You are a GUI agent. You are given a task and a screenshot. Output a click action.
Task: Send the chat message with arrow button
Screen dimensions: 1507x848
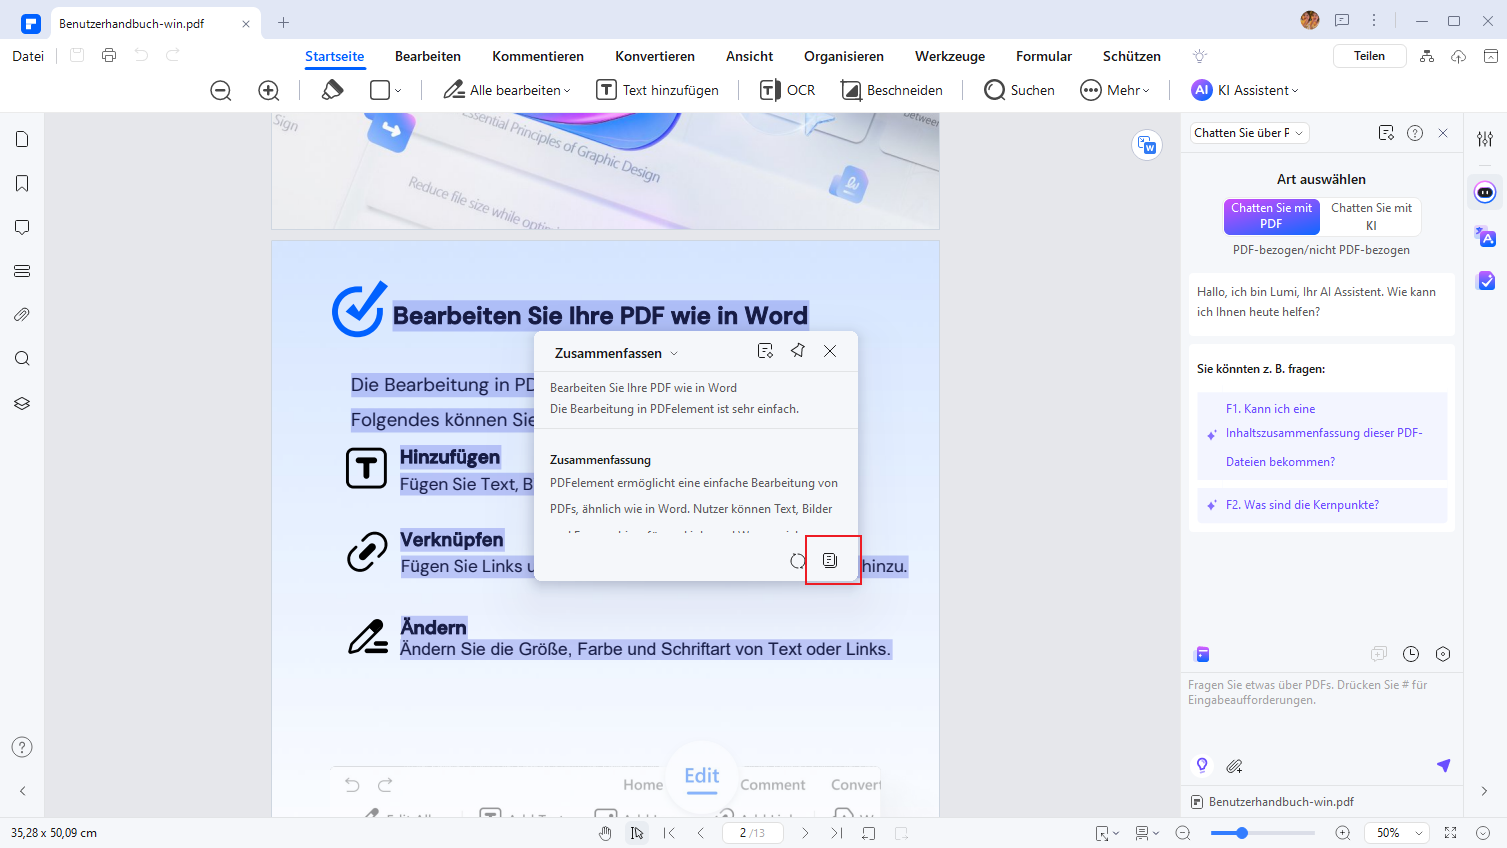(x=1443, y=765)
